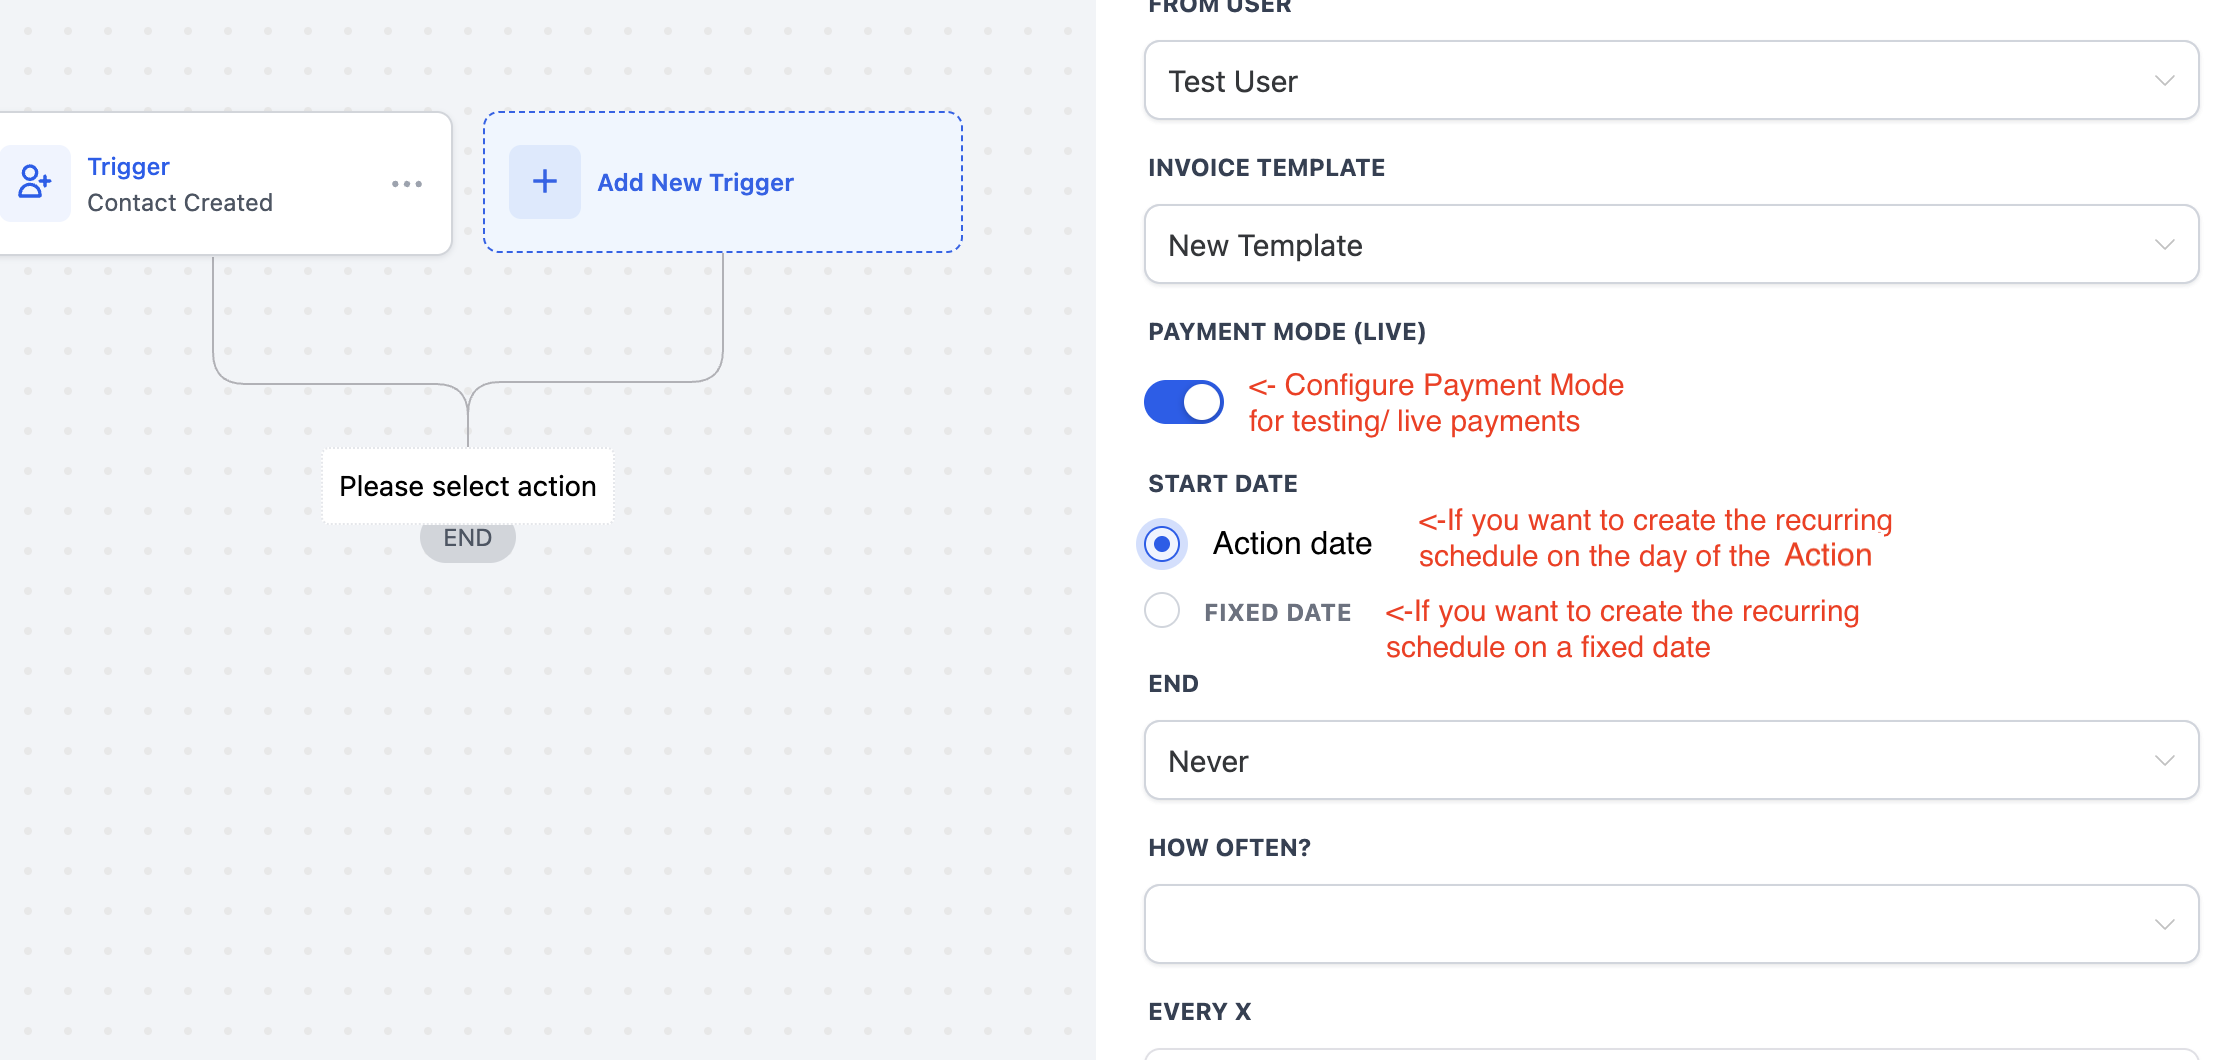Click the 'Trigger' title text in card

click(x=128, y=166)
